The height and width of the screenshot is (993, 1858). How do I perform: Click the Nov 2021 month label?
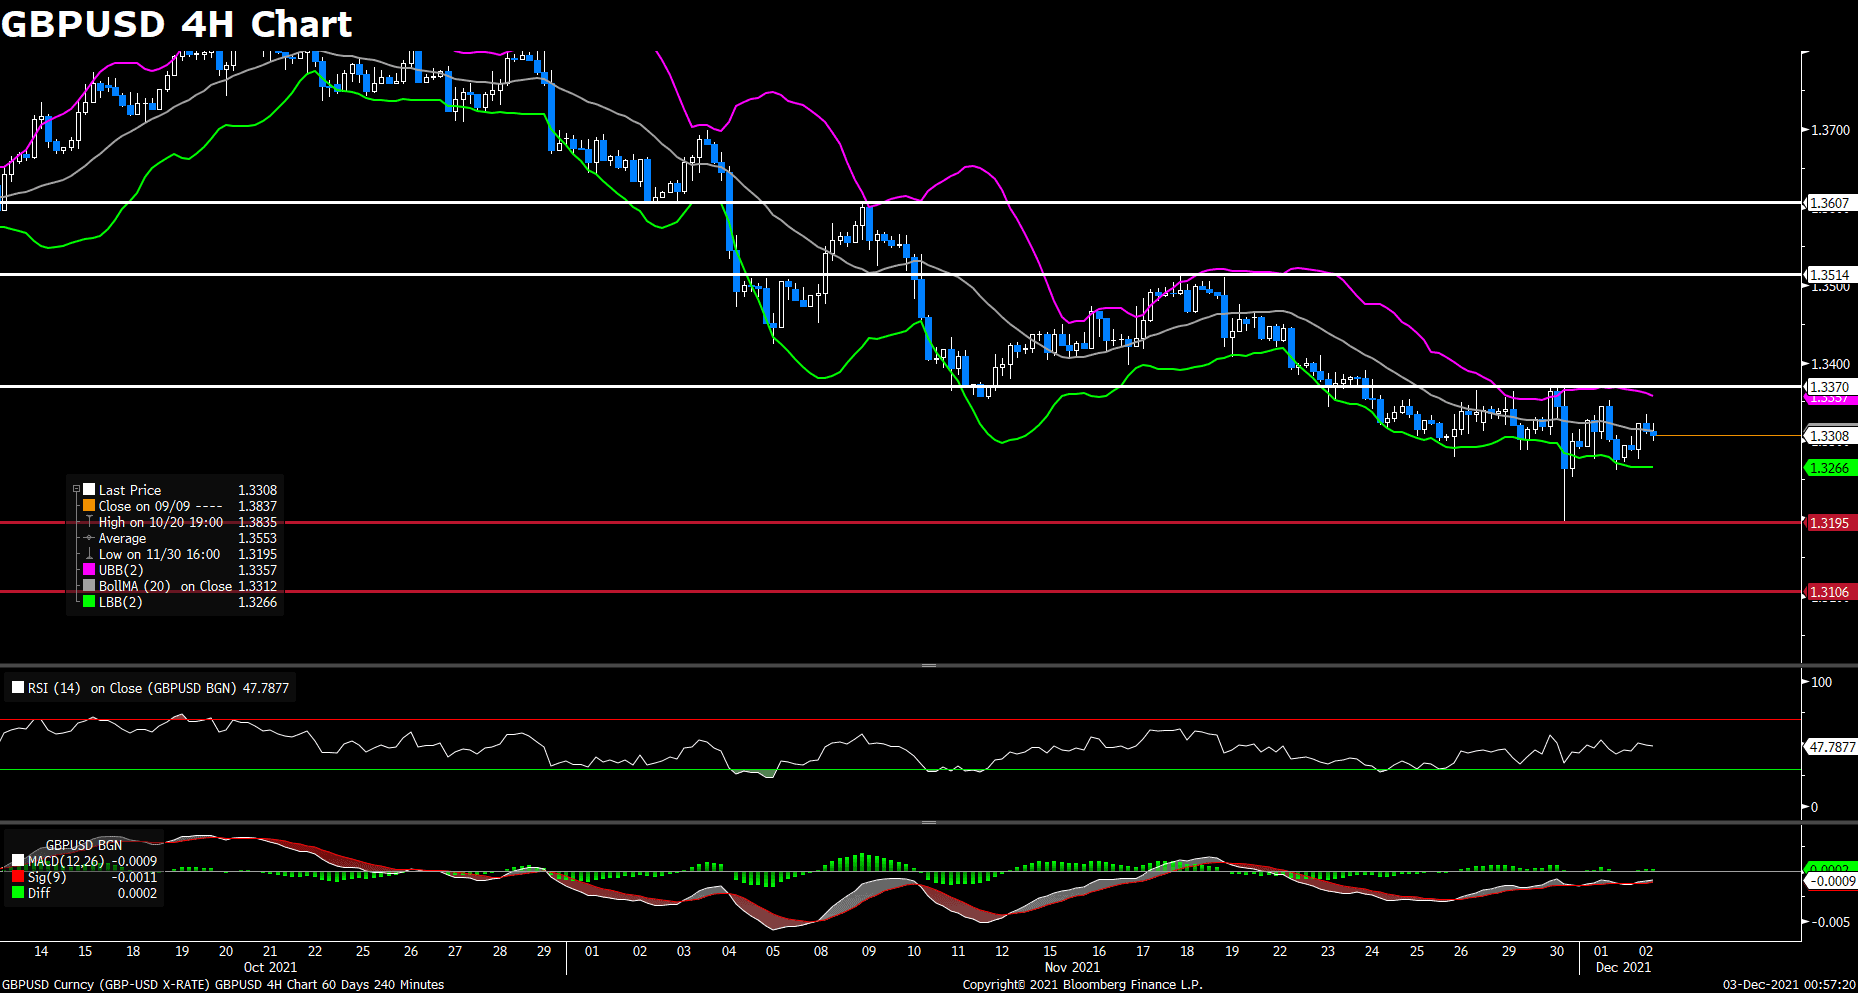coord(1072,967)
